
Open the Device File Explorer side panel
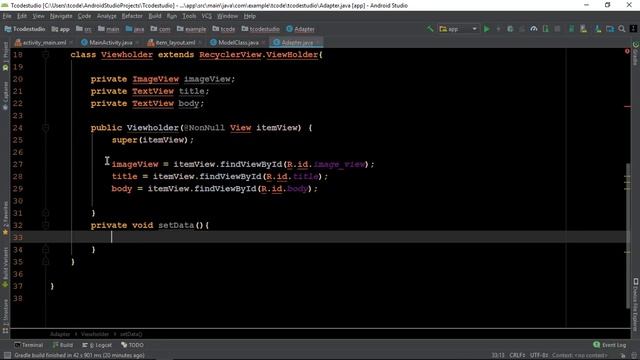(636, 304)
